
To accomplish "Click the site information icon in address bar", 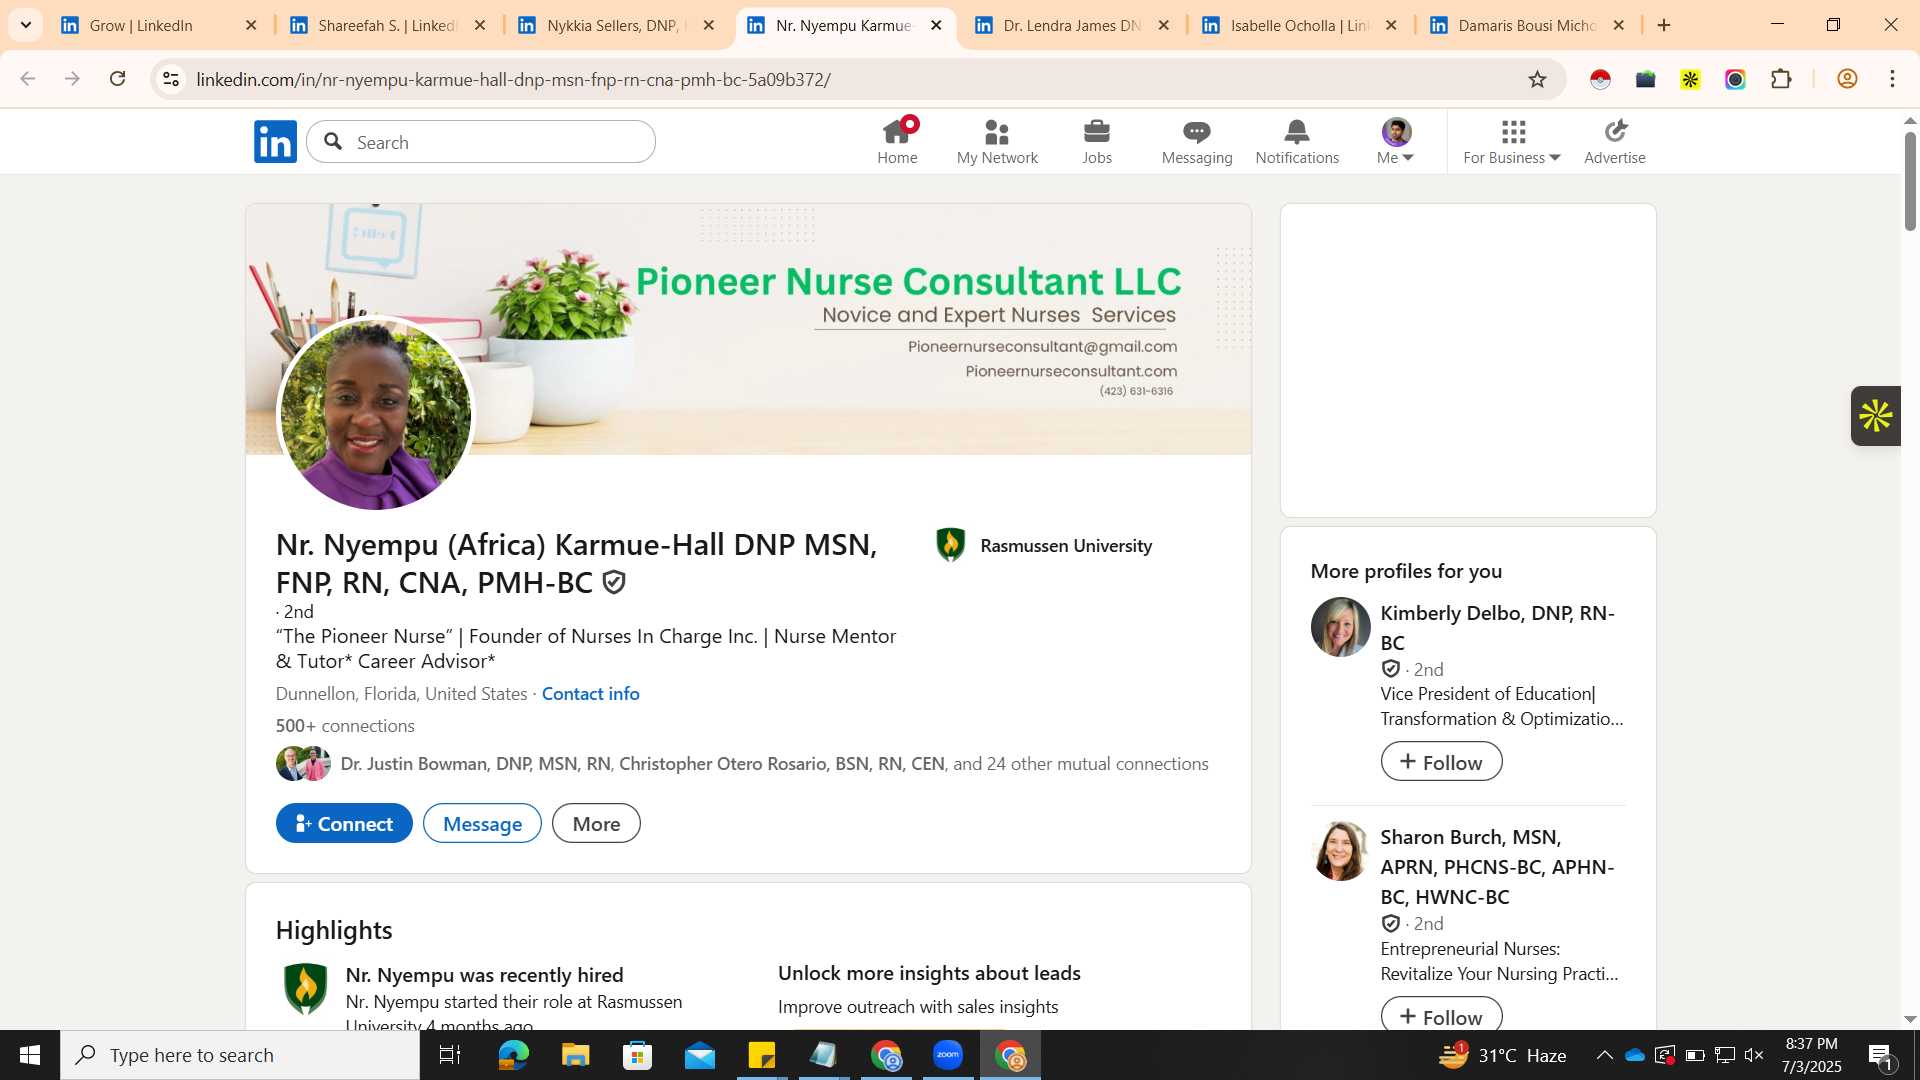I will pyautogui.click(x=171, y=79).
